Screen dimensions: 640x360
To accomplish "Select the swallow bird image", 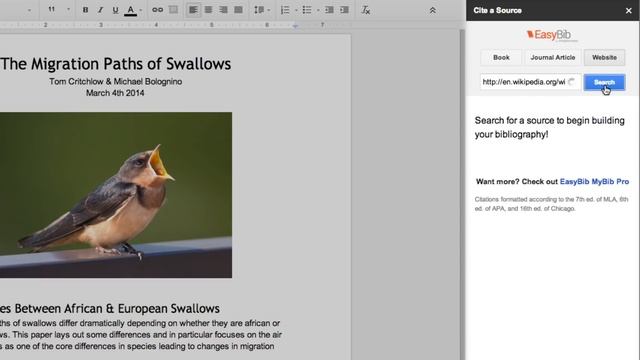I will [116, 195].
